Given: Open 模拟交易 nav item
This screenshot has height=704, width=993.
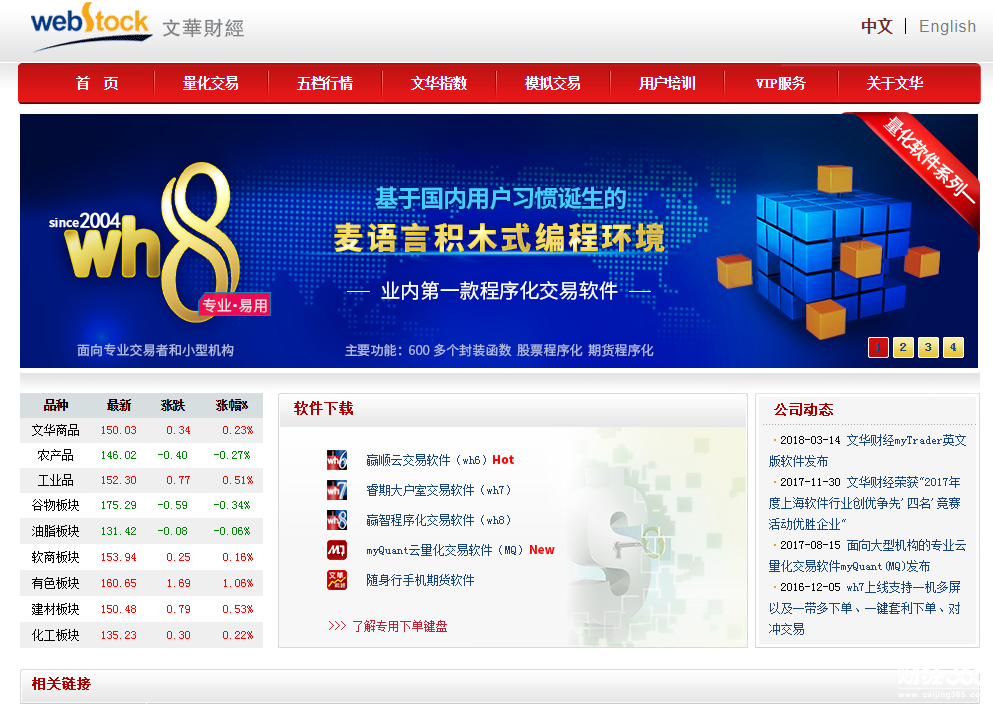Looking at the screenshot, I should [553, 83].
